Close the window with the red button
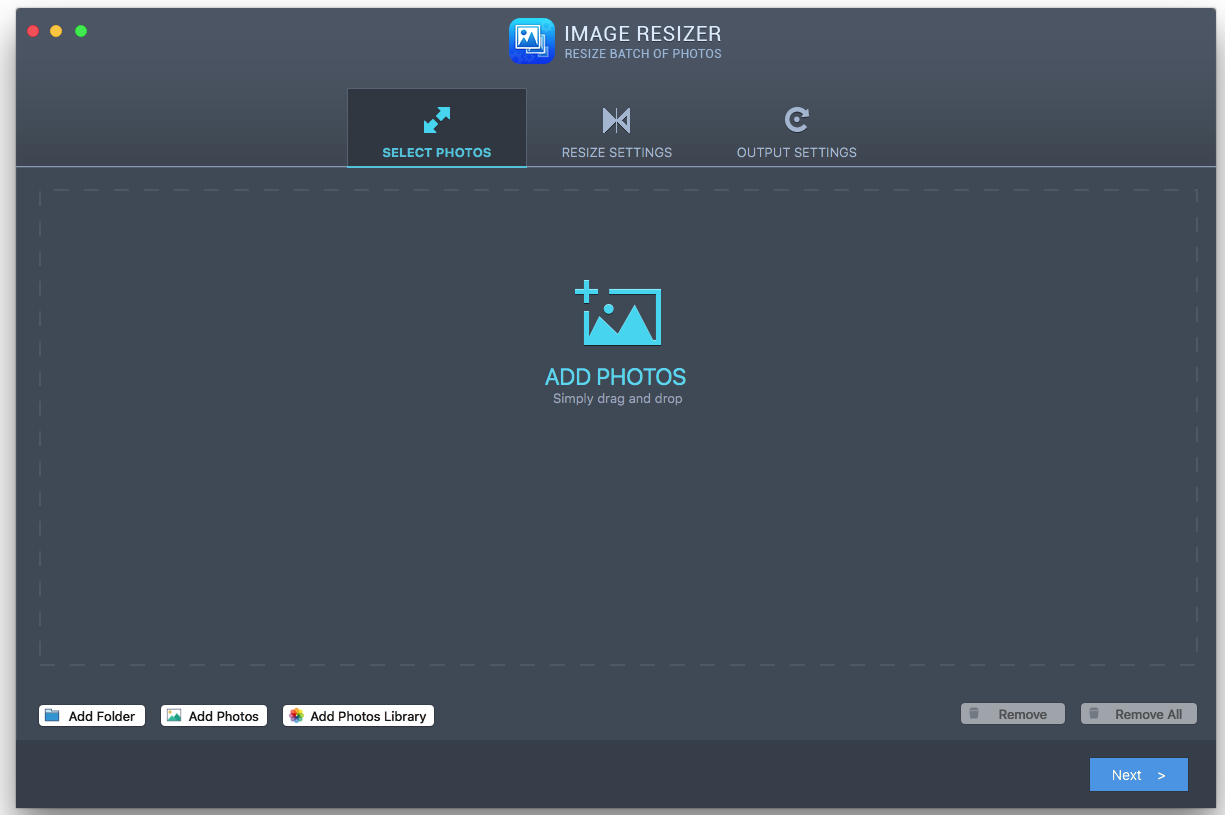 [33, 31]
